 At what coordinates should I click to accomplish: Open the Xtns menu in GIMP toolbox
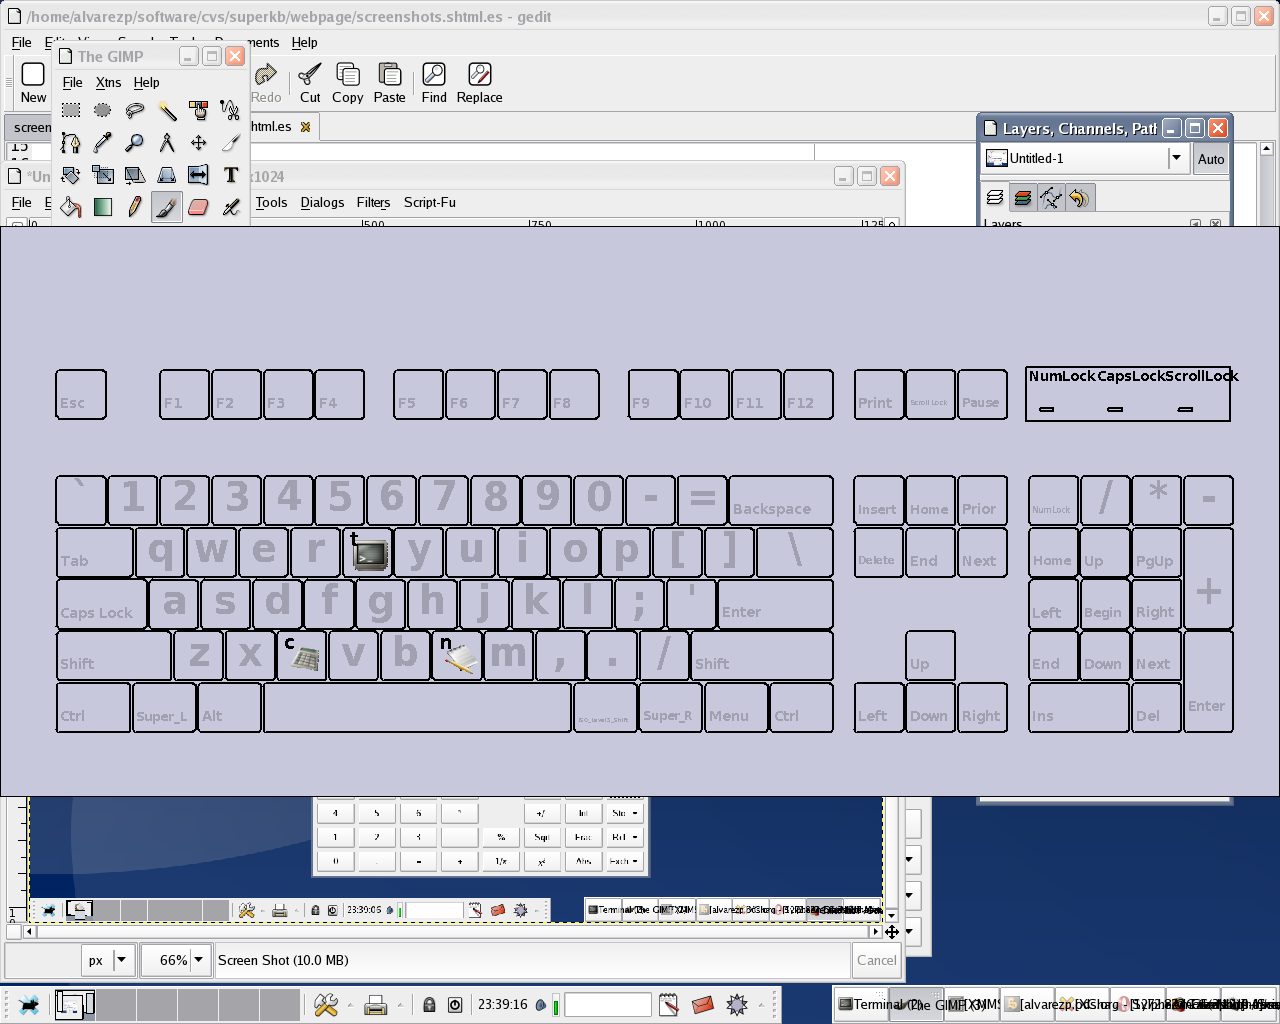(108, 83)
